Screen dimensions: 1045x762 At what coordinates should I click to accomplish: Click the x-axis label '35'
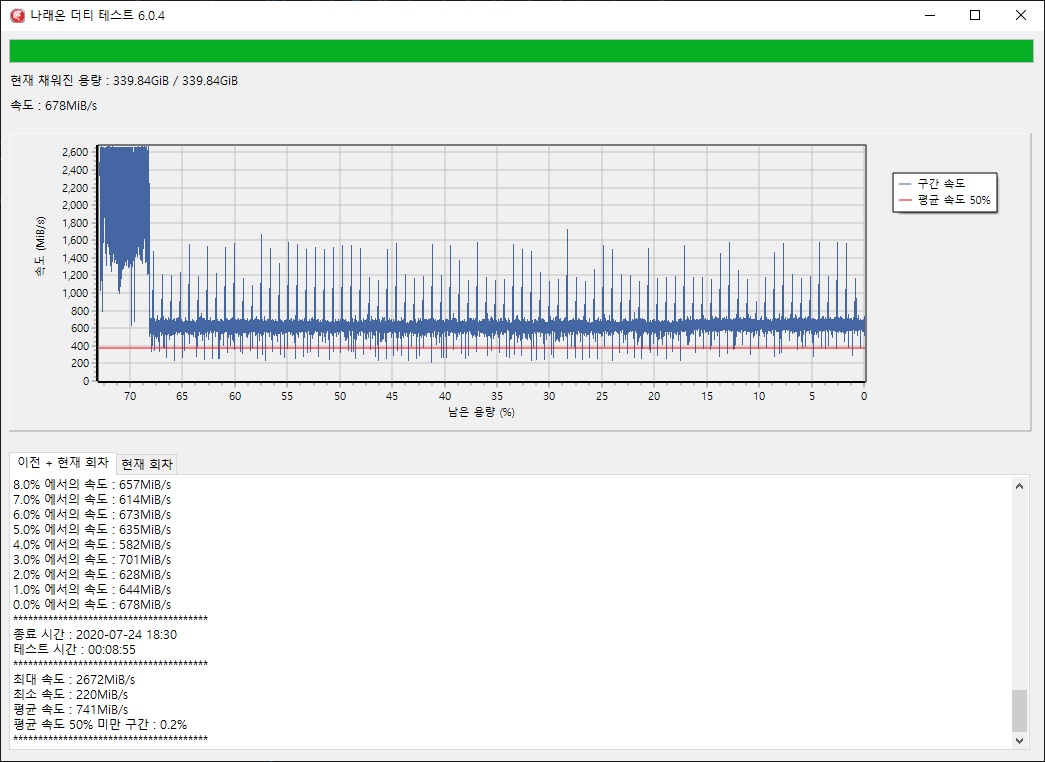[x=497, y=396]
